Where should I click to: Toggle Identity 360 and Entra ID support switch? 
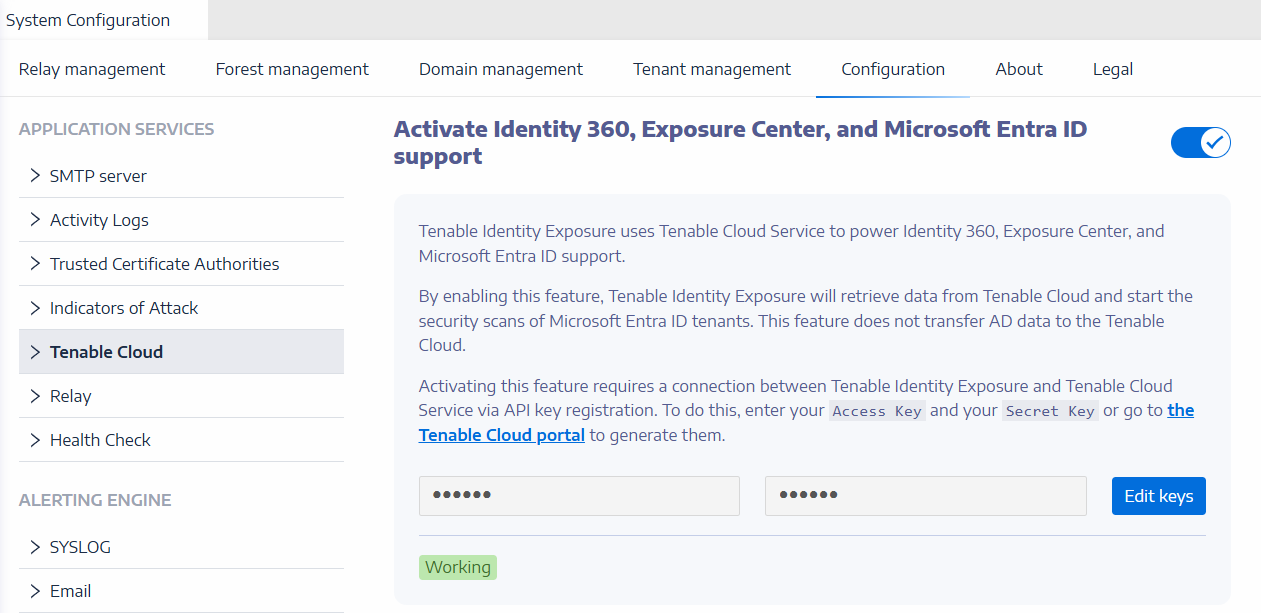[1200, 143]
